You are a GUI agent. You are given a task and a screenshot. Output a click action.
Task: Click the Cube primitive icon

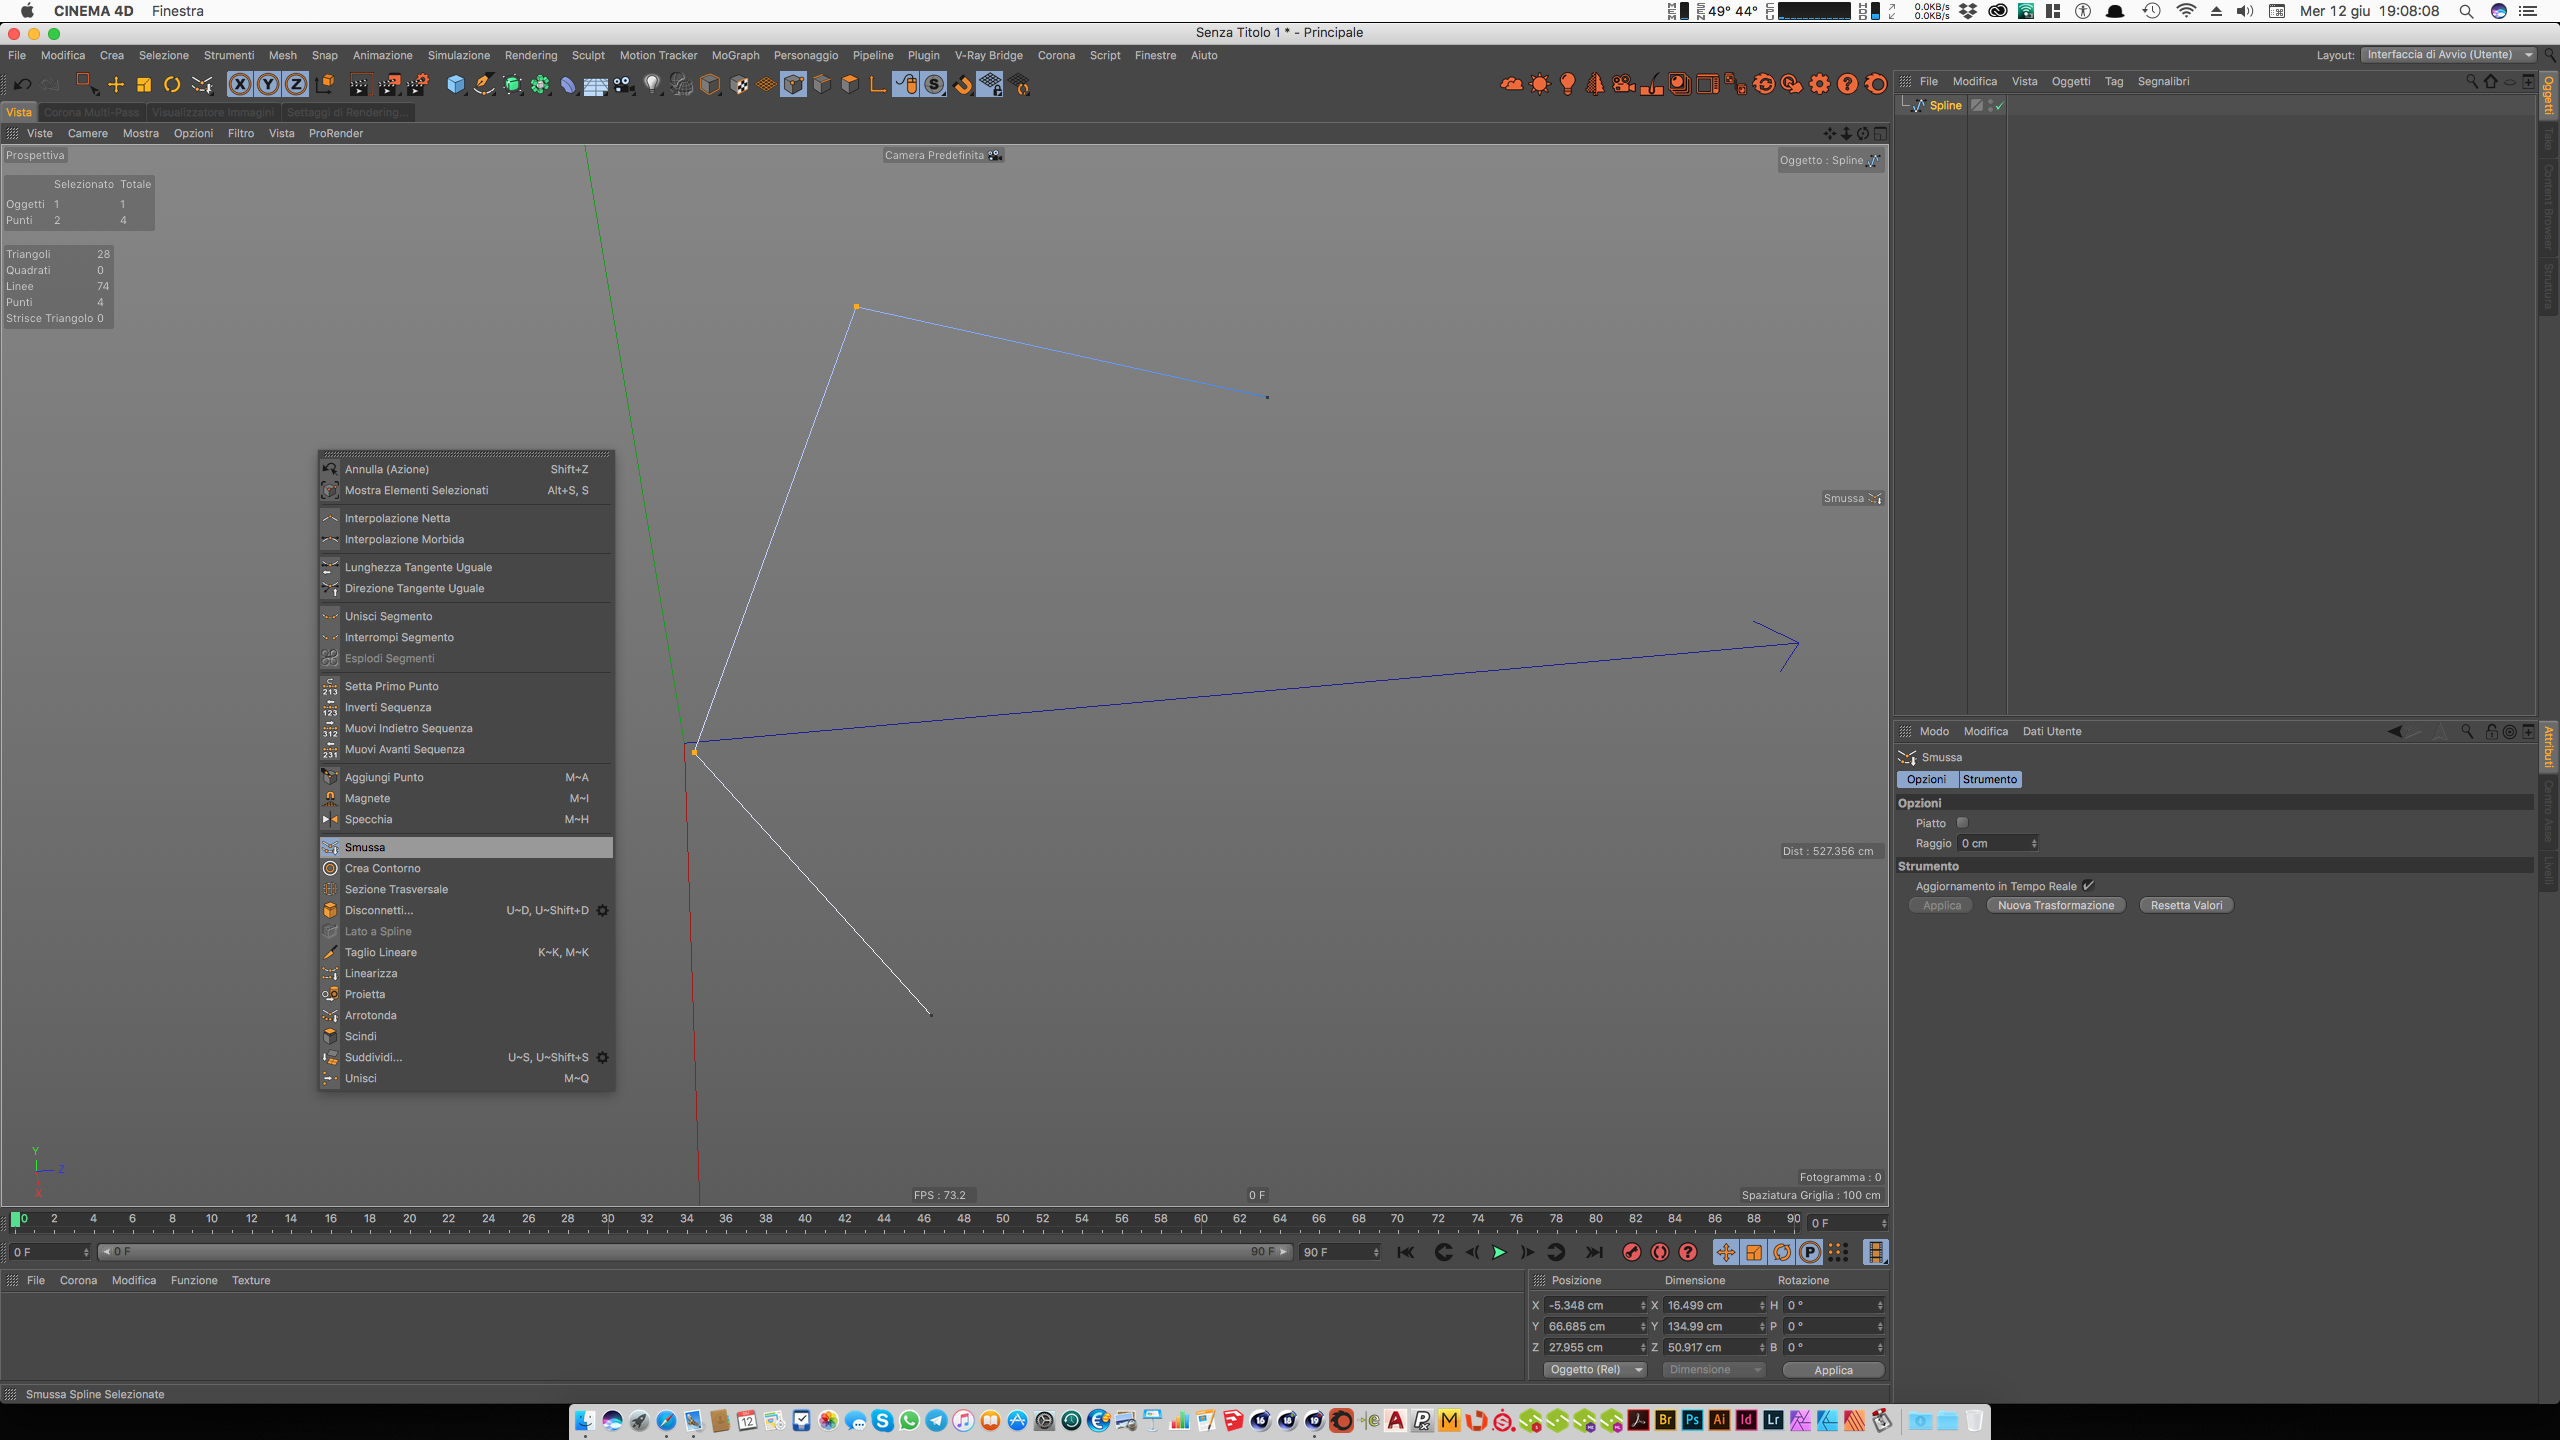(x=456, y=85)
